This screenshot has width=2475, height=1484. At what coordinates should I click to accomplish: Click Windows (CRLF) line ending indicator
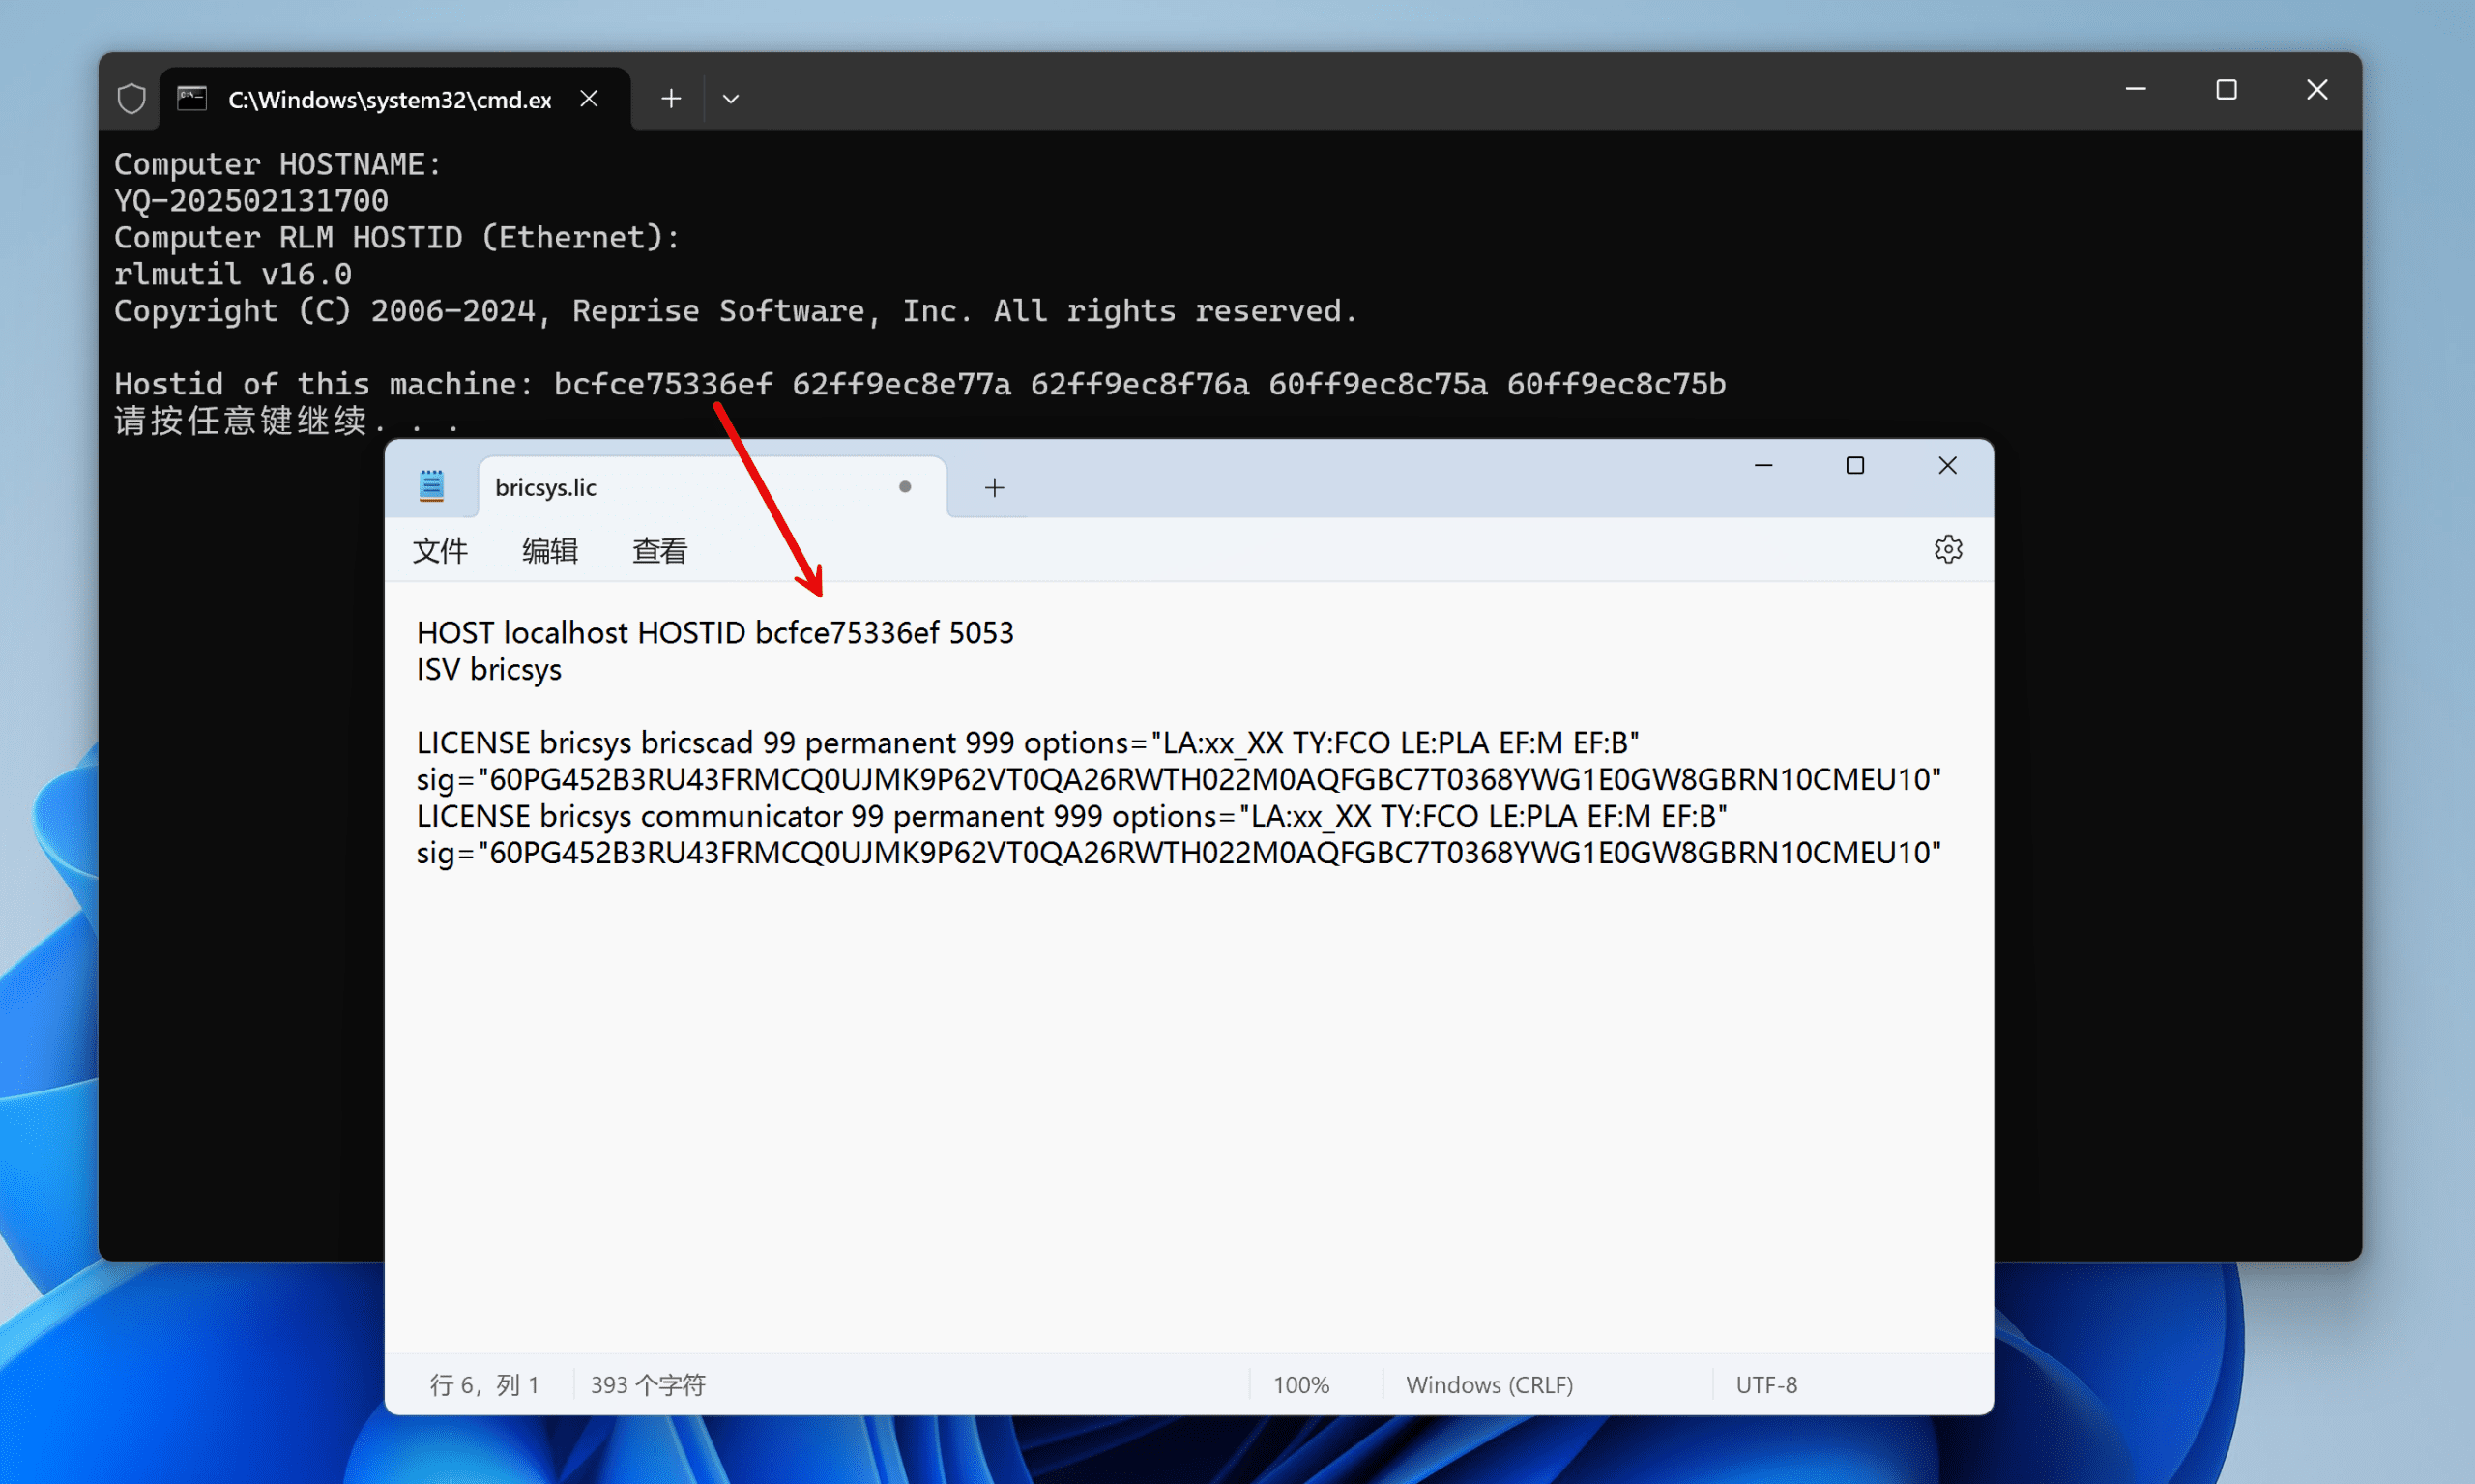(x=1489, y=1385)
